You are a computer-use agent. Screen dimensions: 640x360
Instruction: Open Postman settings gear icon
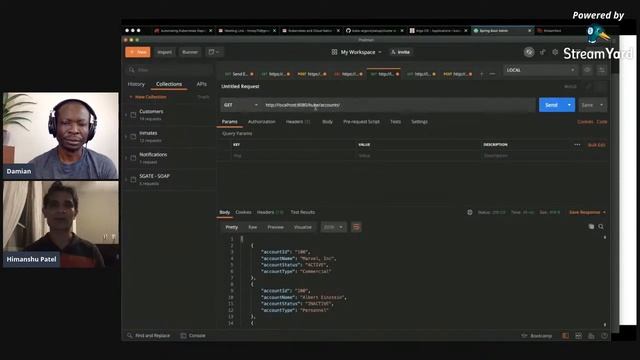[x=555, y=52]
